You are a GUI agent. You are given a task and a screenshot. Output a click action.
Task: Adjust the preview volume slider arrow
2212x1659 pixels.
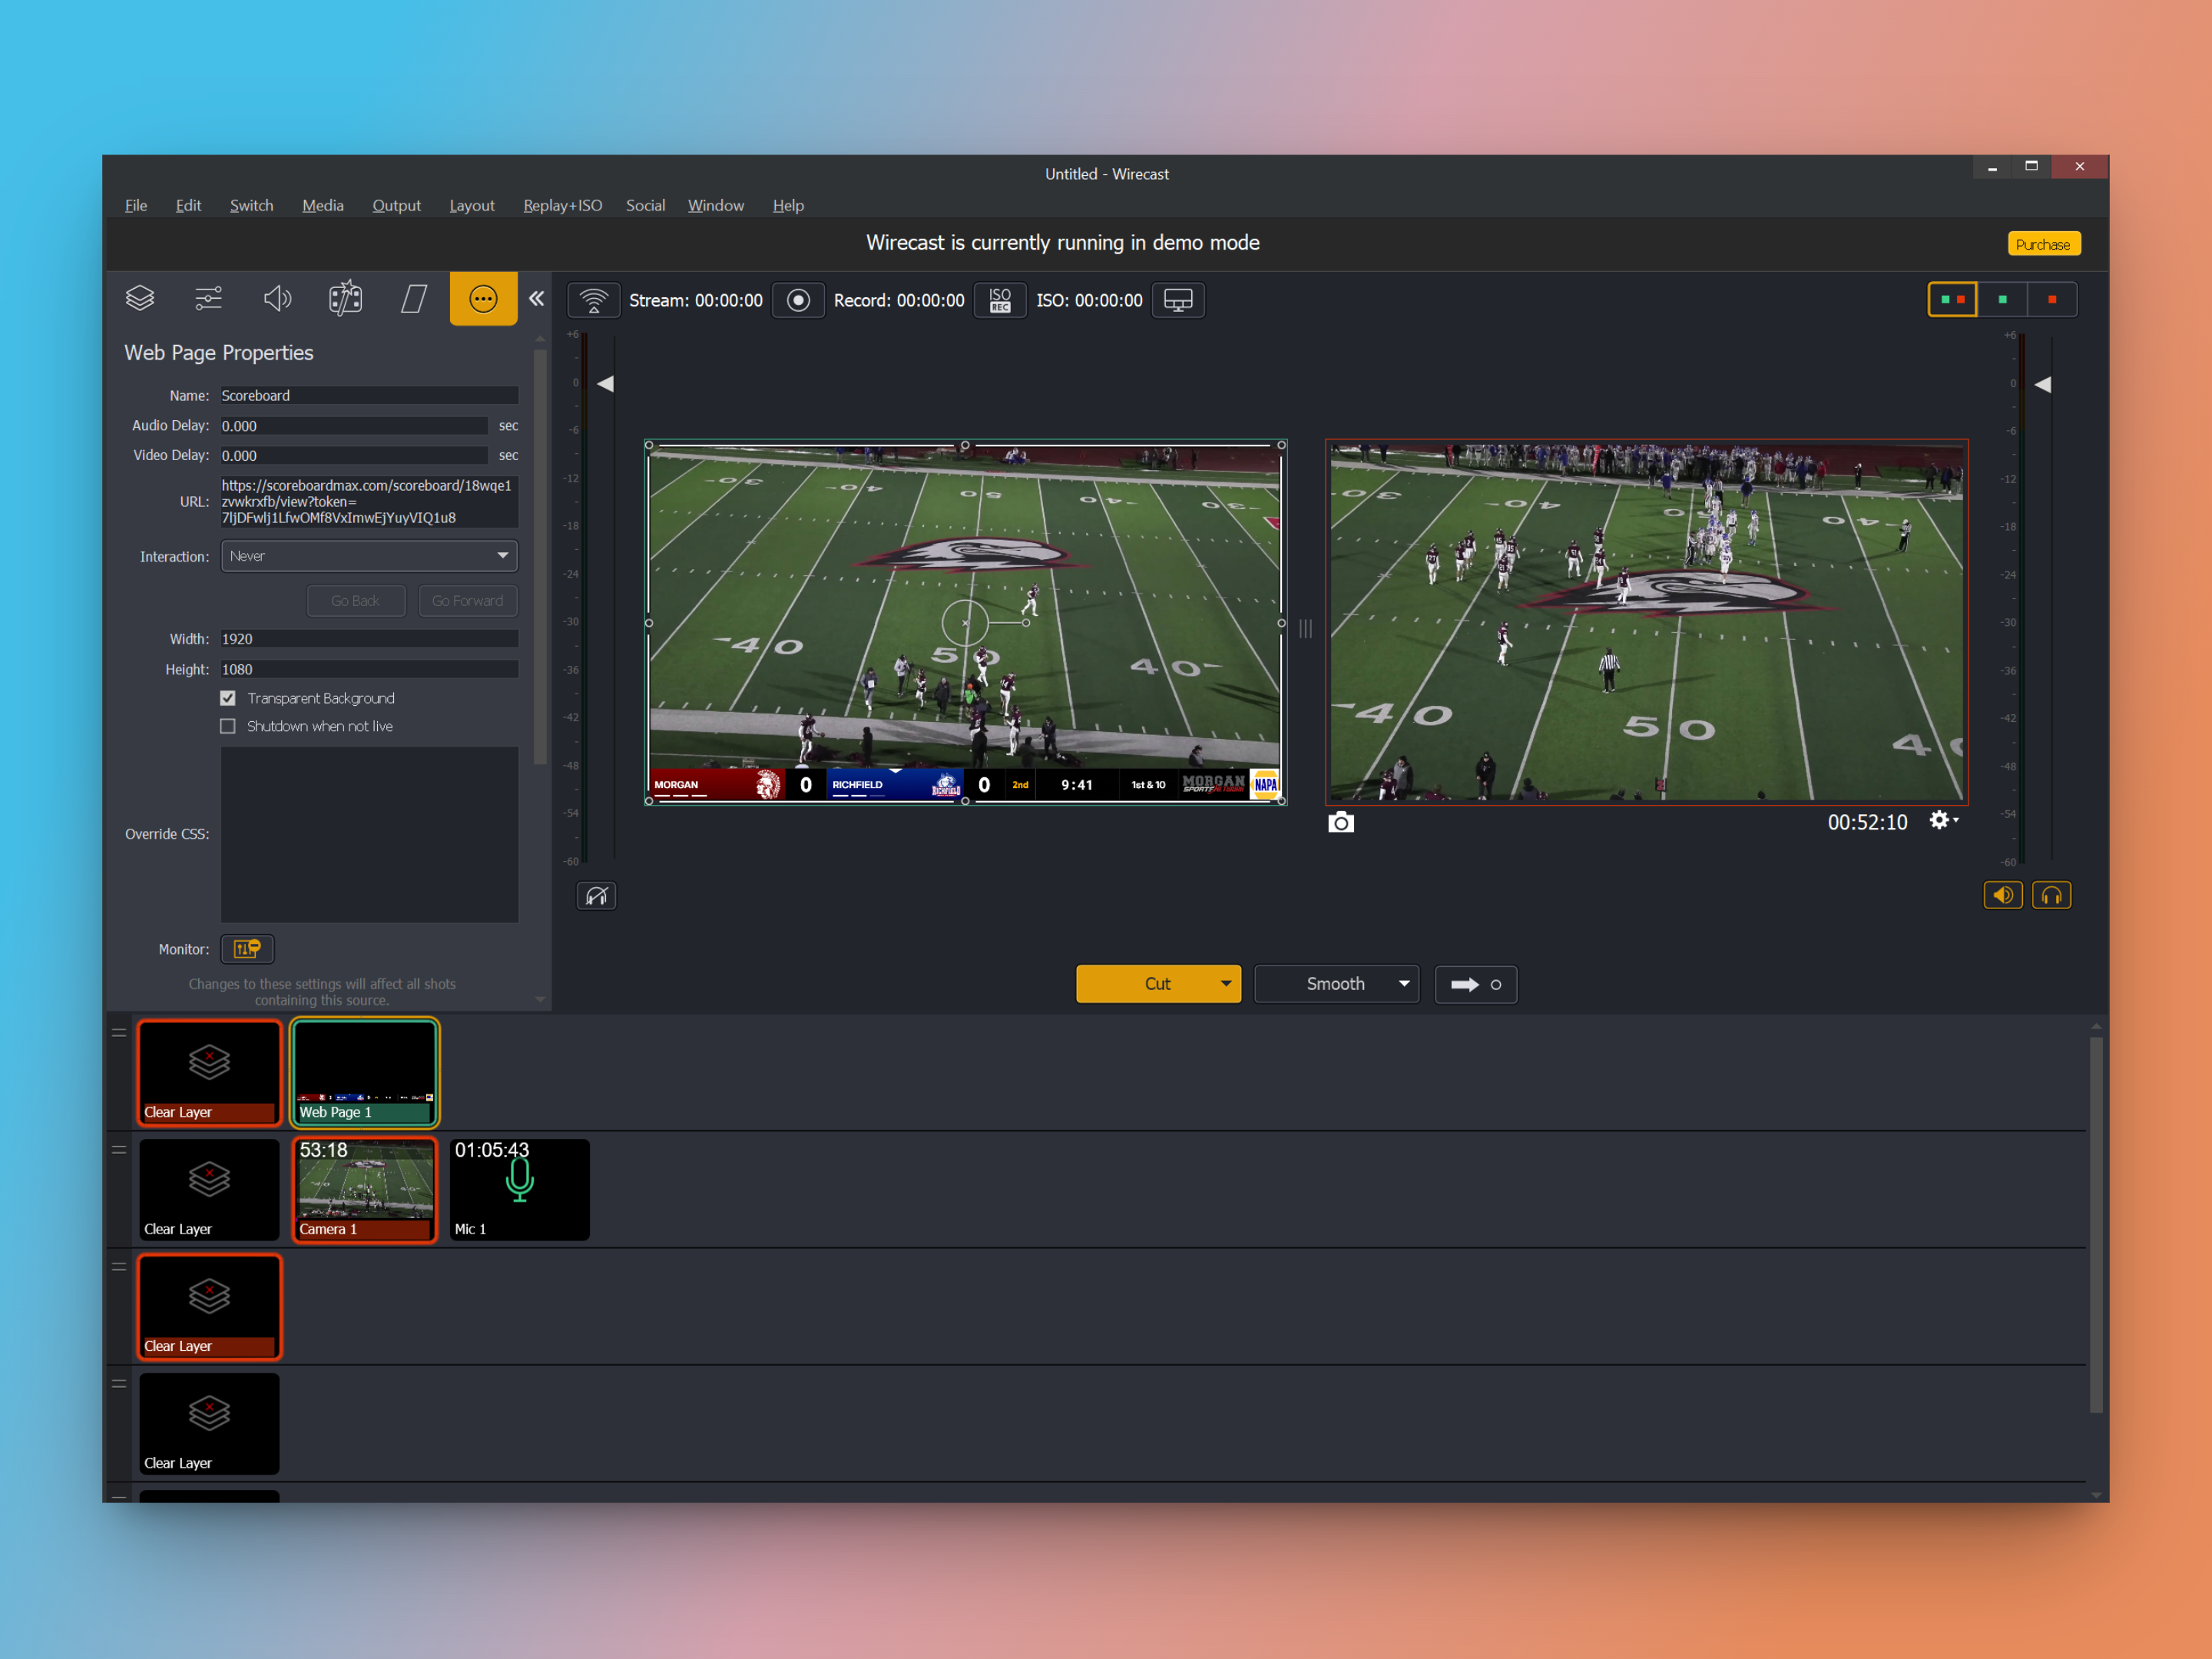coord(605,384)
